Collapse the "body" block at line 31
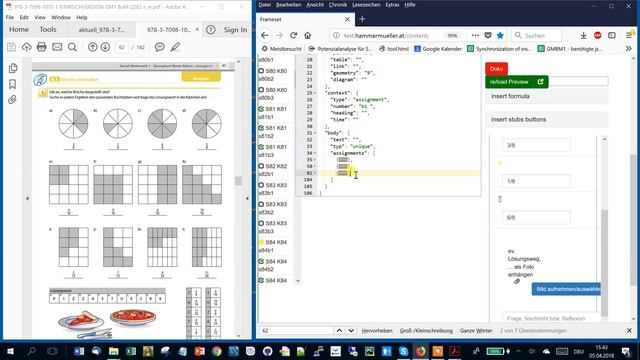The image size is (640, 360). [x=315, y=133]
